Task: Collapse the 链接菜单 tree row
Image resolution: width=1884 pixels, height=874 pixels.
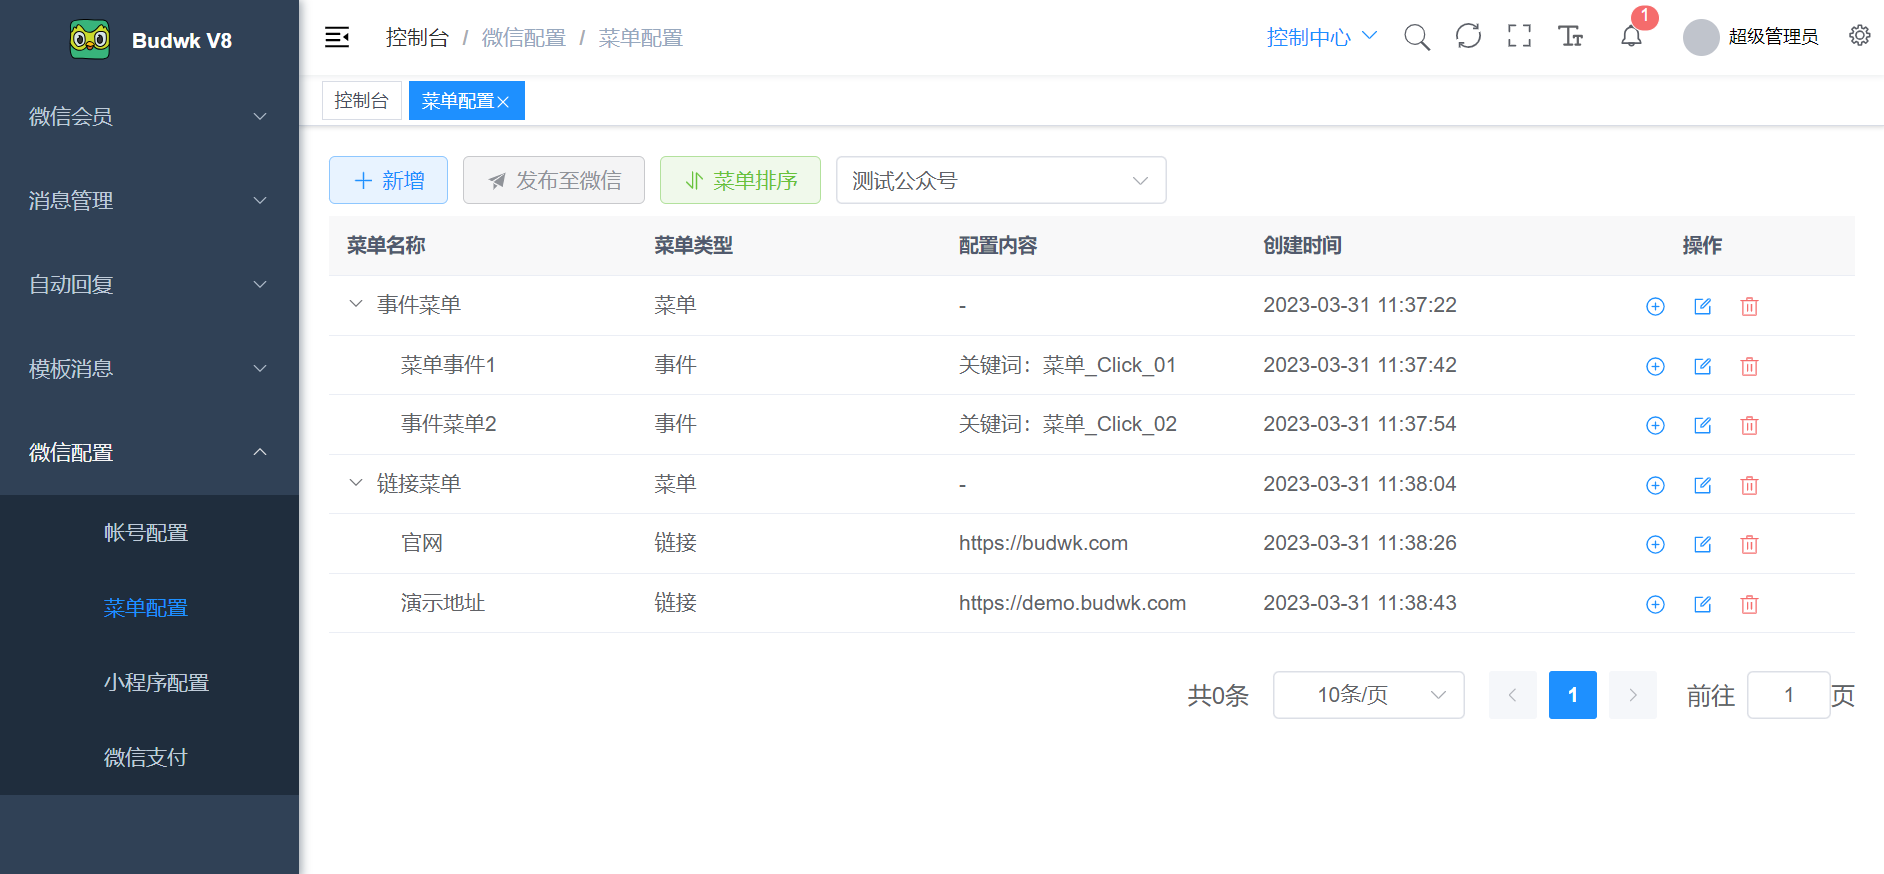Action: tap(355, 483)
